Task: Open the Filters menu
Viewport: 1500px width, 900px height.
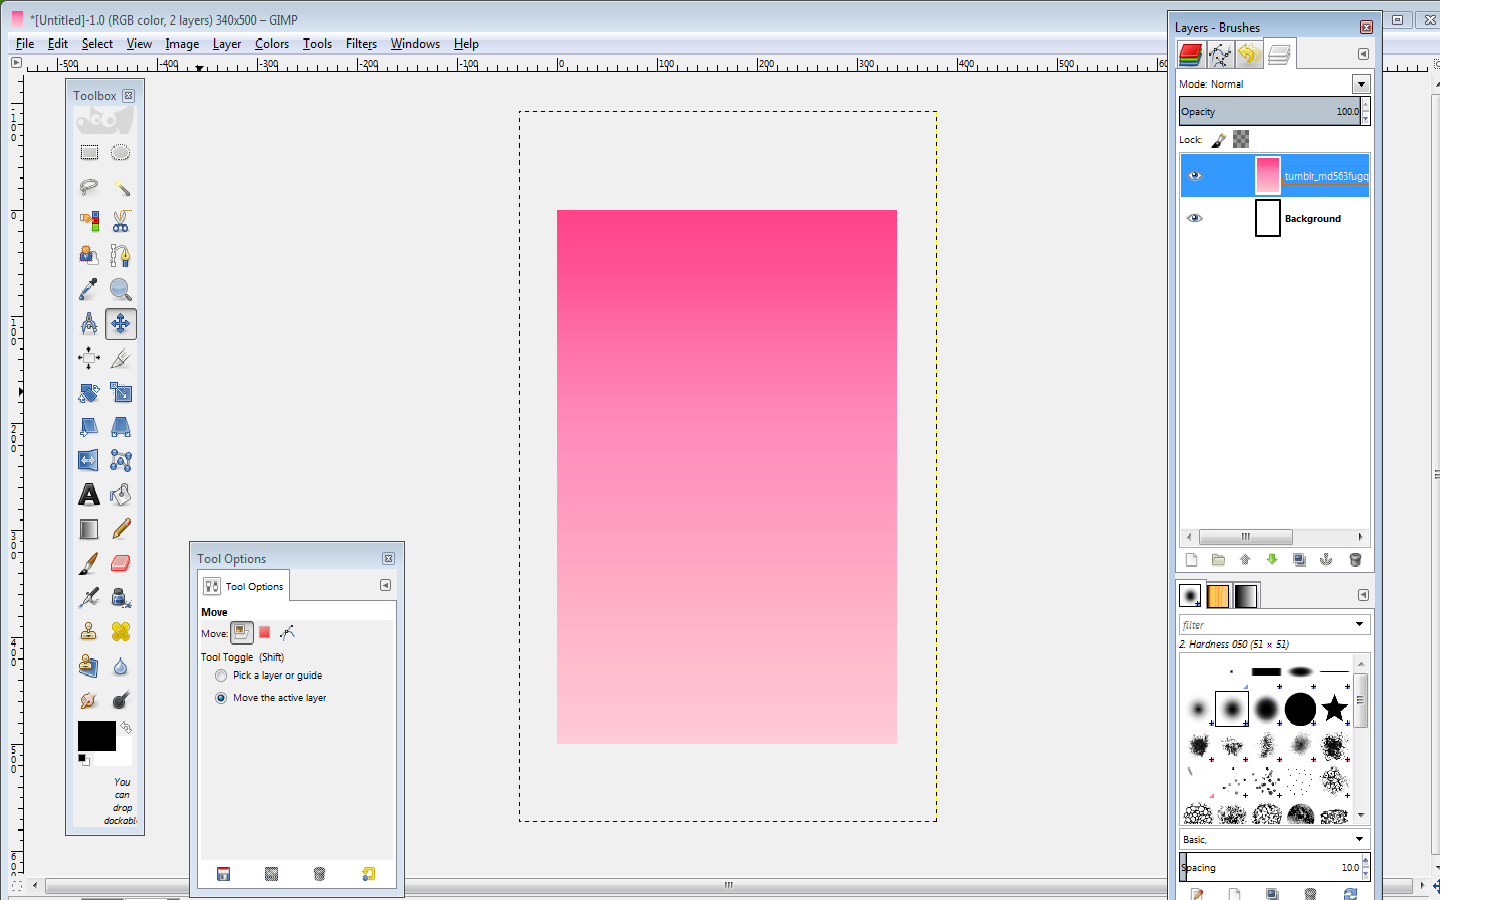Action: 361,44
